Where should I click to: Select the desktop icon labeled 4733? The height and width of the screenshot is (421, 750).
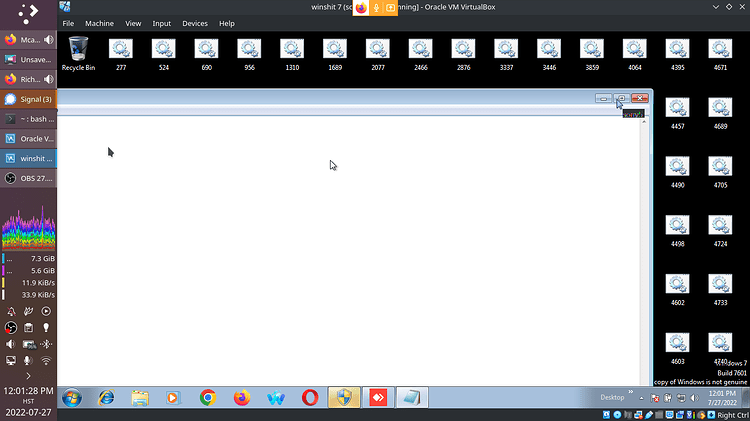720,289
